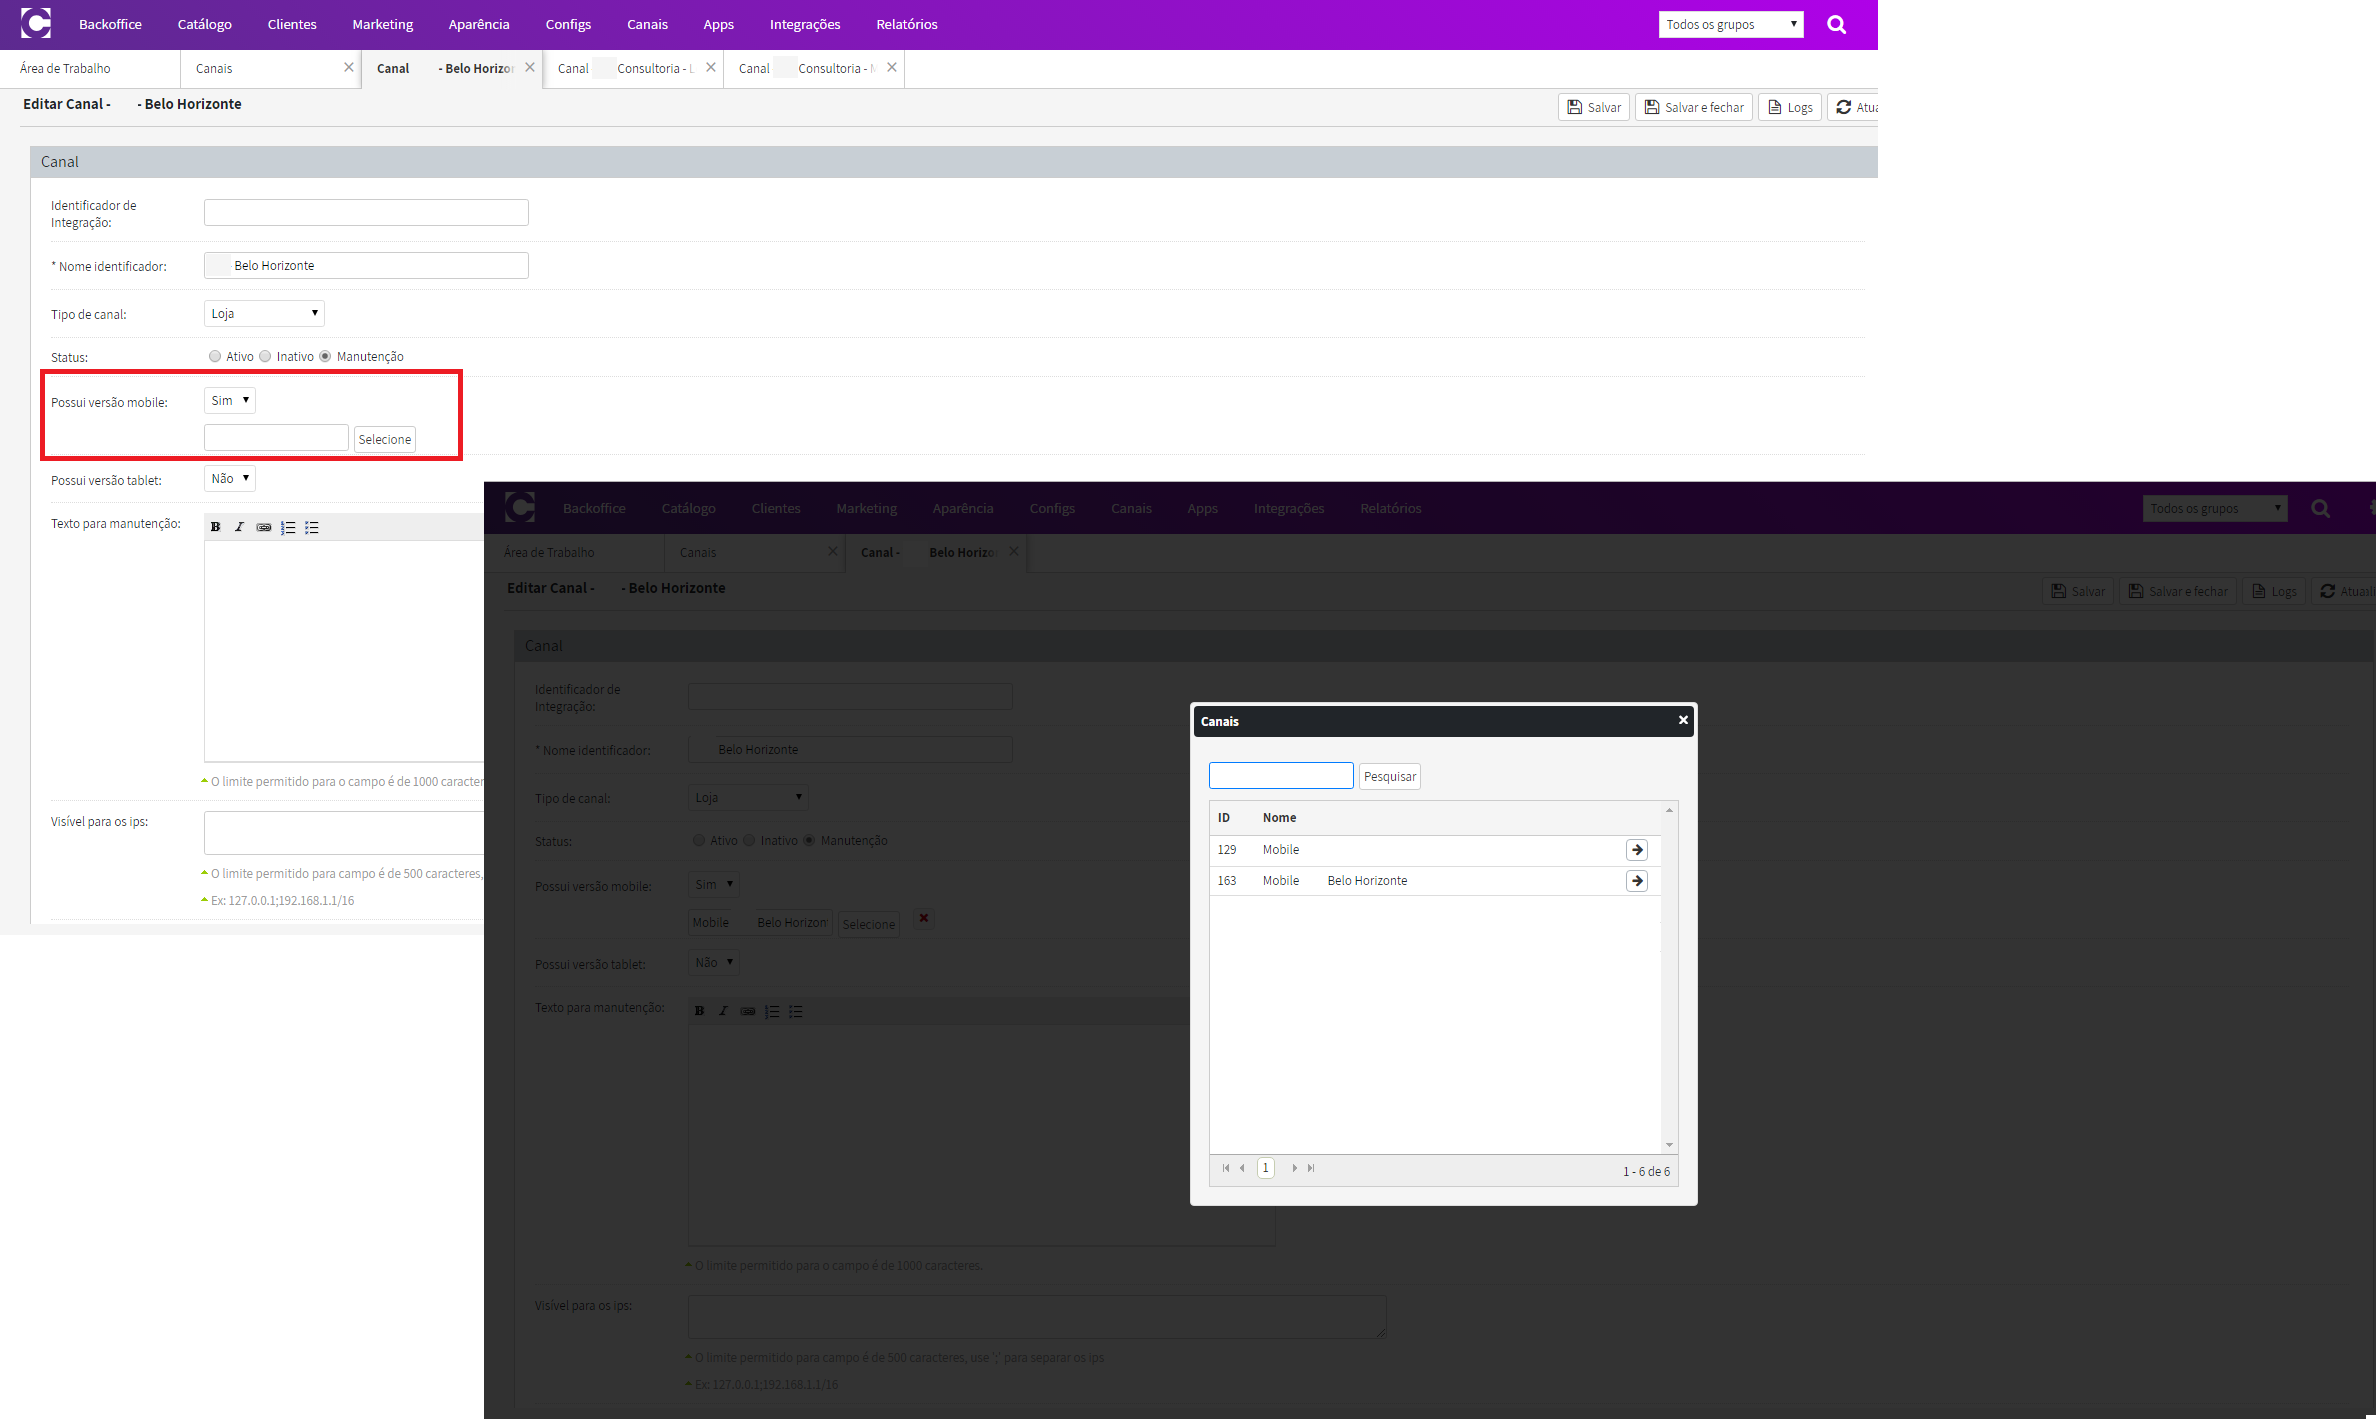Image resolution: width=2376 pixels, height=1424 pixels.
Task: Go to the first page in Canais pager
Action: coord(1225,1168)
